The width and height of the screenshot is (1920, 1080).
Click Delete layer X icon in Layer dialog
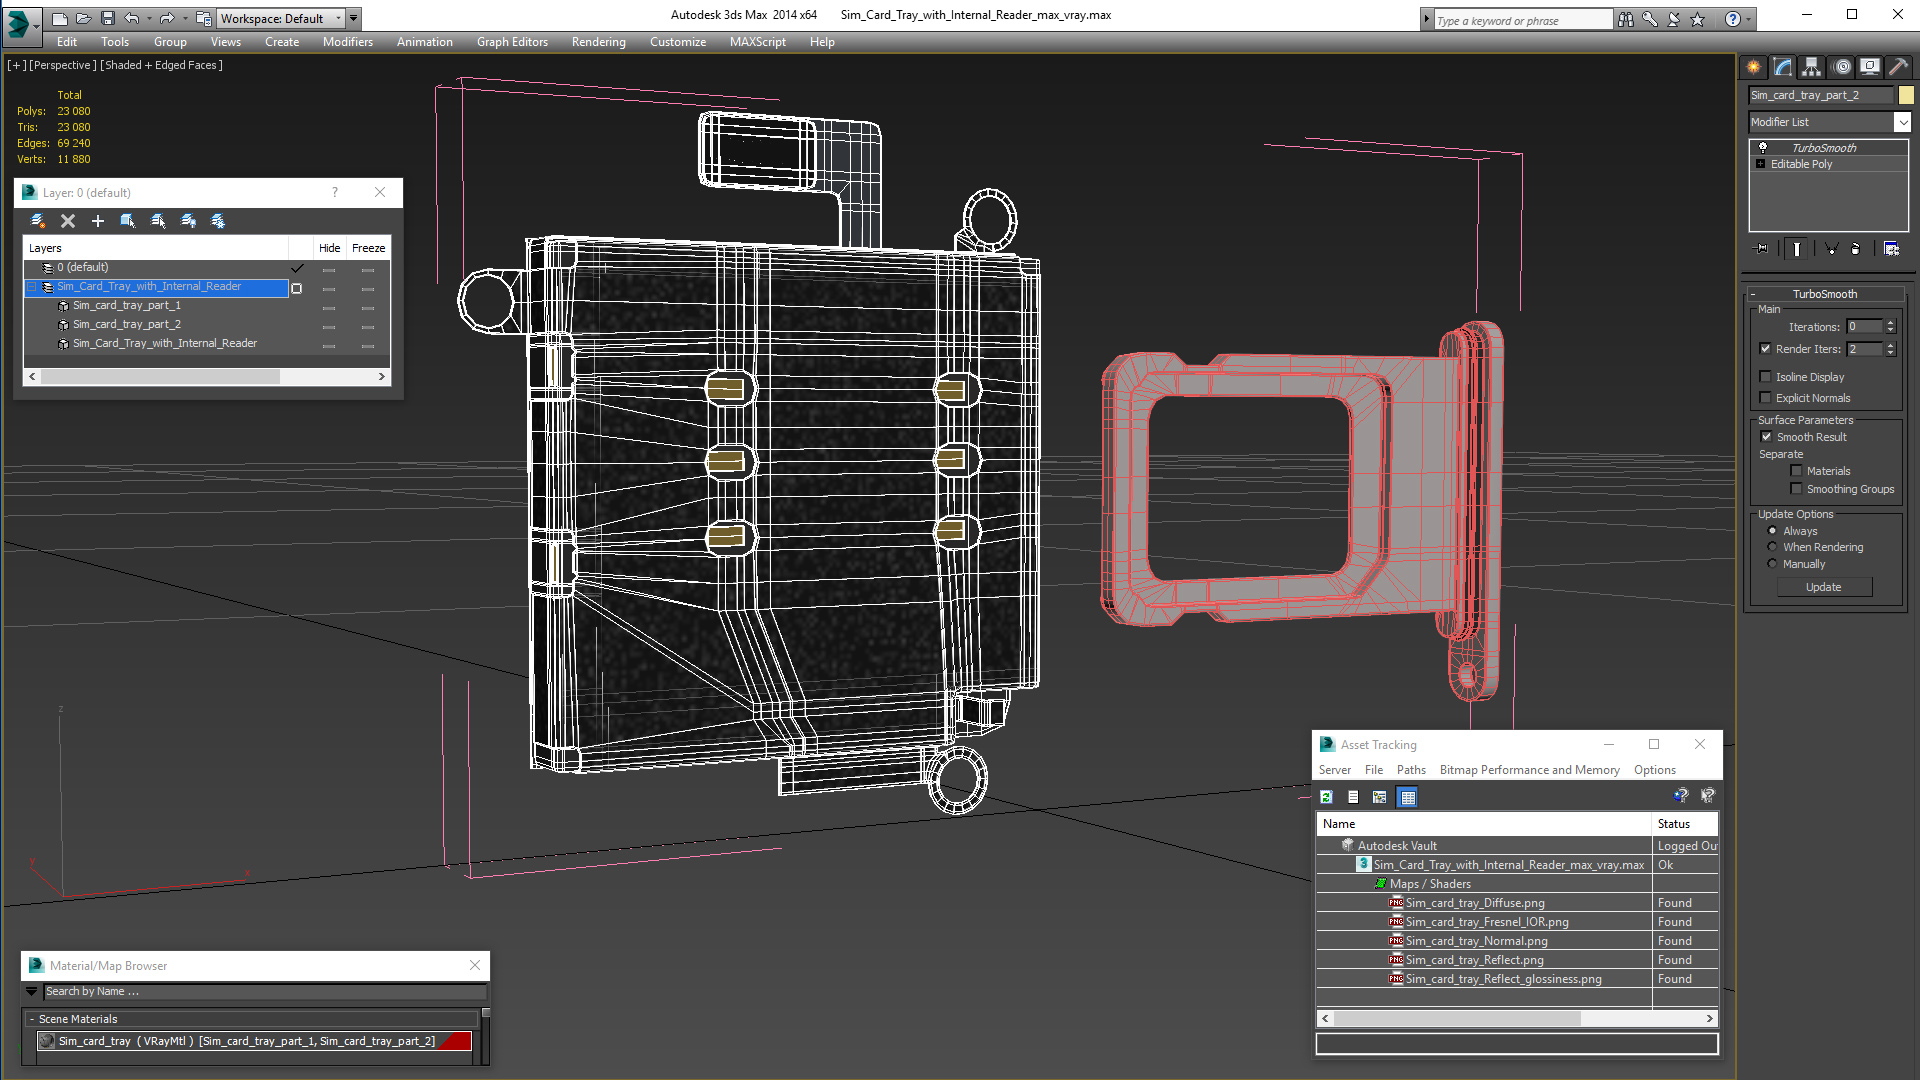(68, 221)
